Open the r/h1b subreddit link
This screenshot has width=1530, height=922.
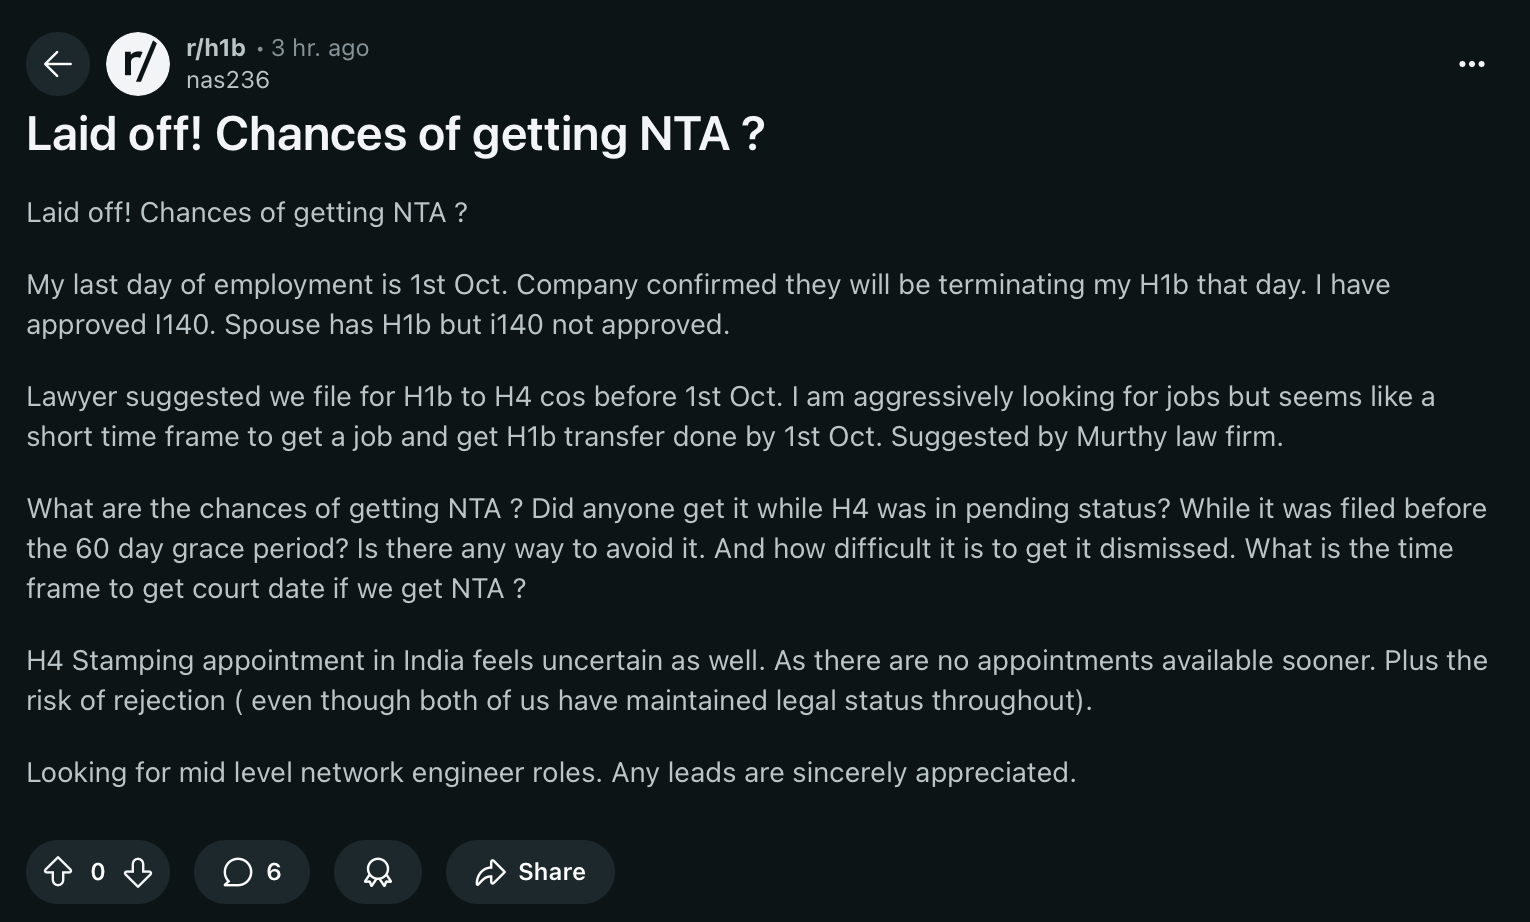(216, 48)
